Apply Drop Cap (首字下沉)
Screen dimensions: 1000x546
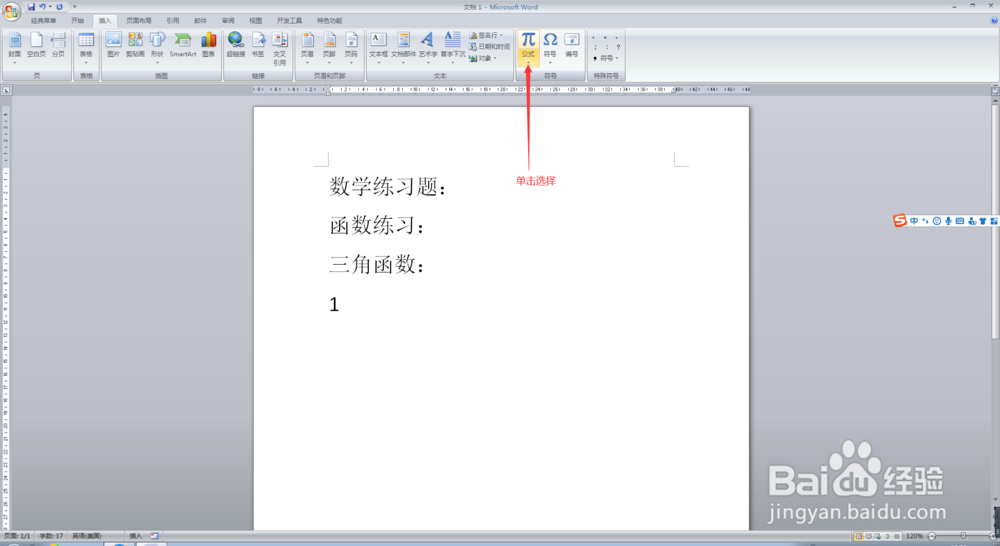coord(453,47)
